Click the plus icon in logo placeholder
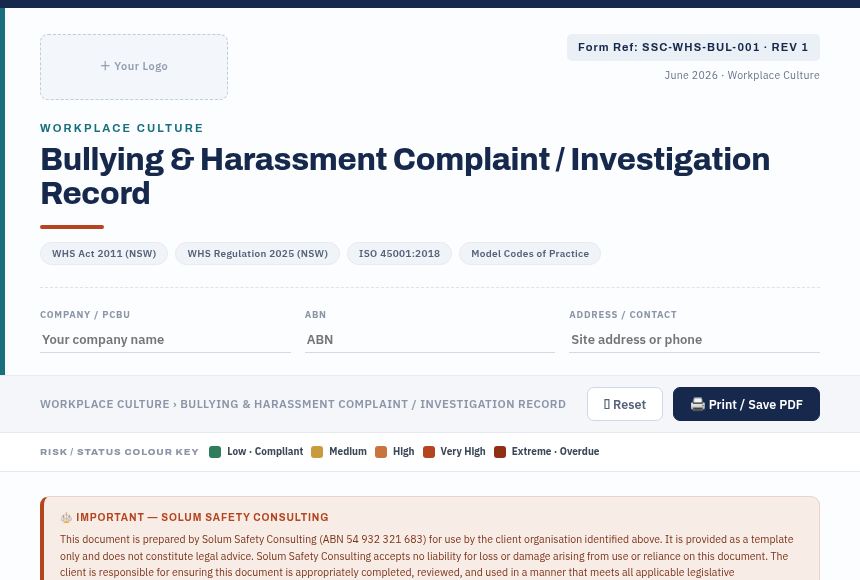This screenshot has height=580, width=860. (x=105, y=66)
